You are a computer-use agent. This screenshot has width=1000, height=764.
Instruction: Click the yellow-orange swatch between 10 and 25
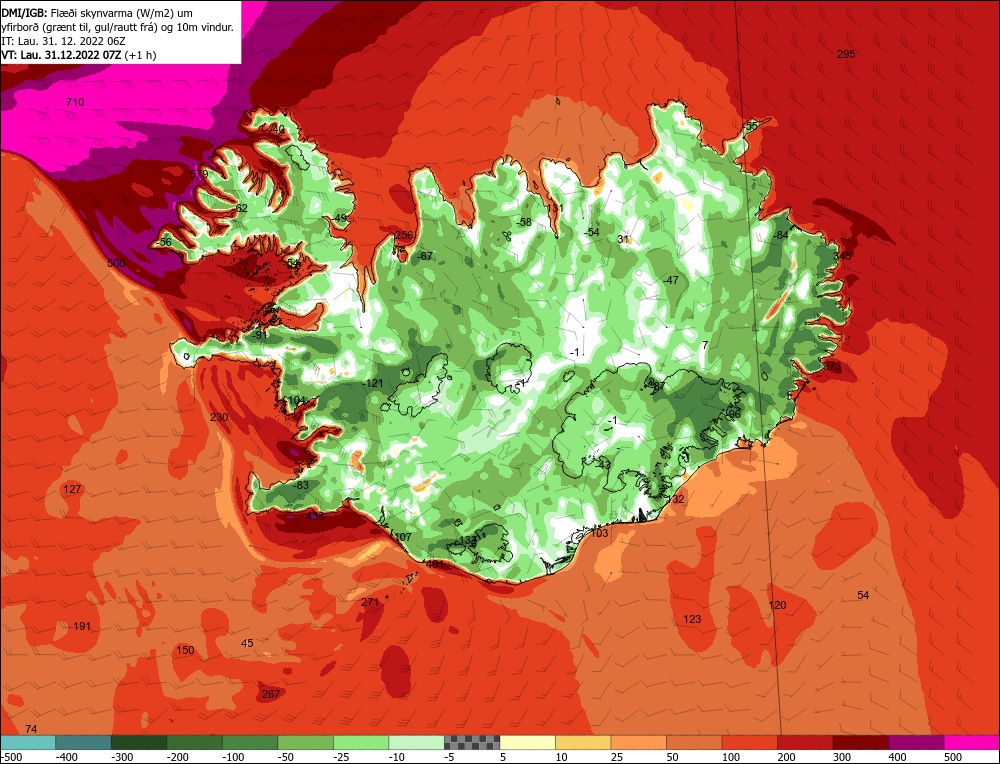pos(584,743)
